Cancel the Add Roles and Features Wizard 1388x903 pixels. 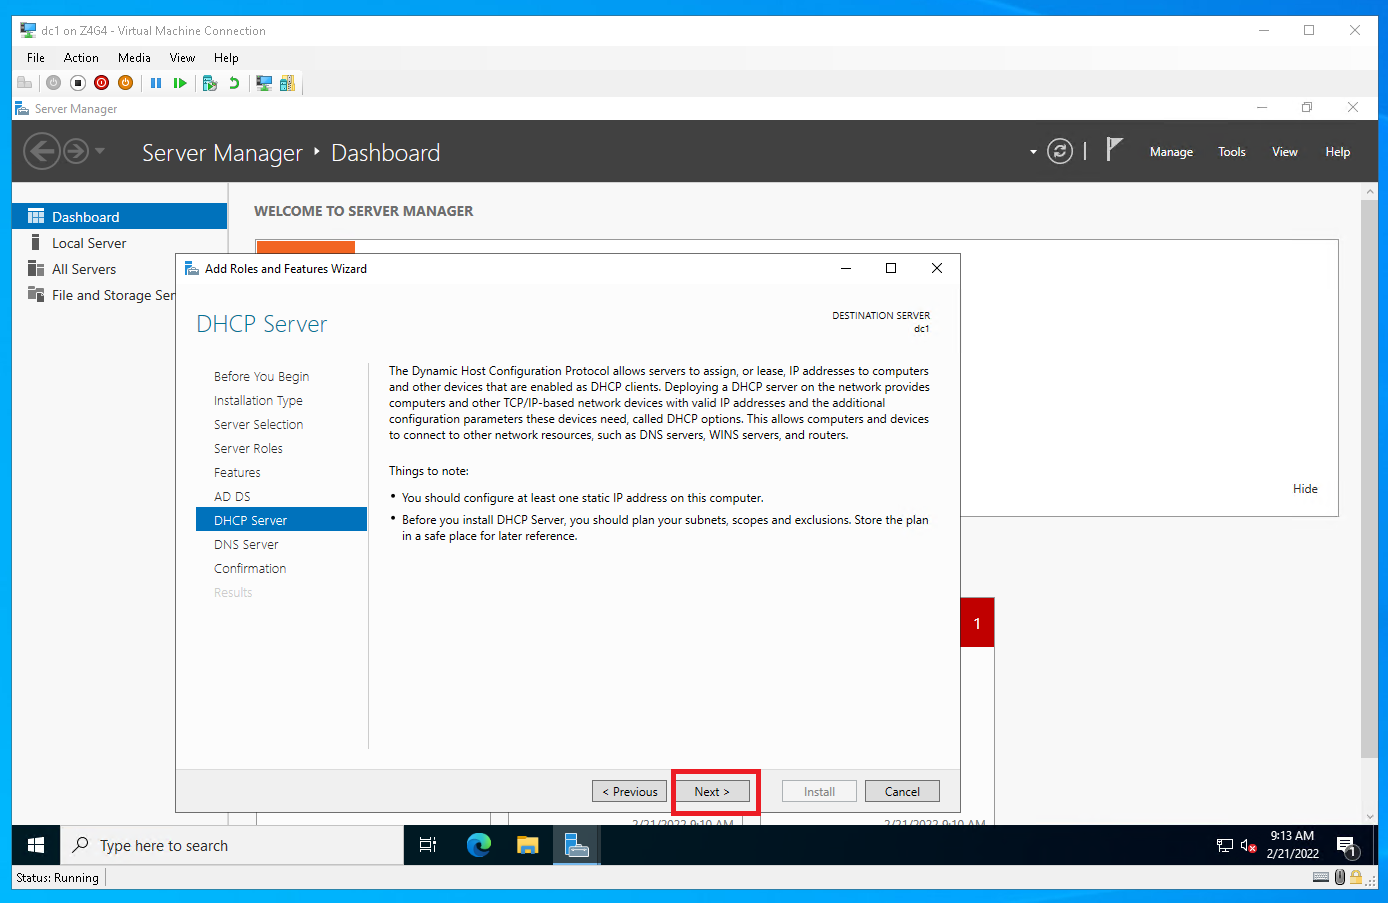pyautogui.click(x=902, y=791)
